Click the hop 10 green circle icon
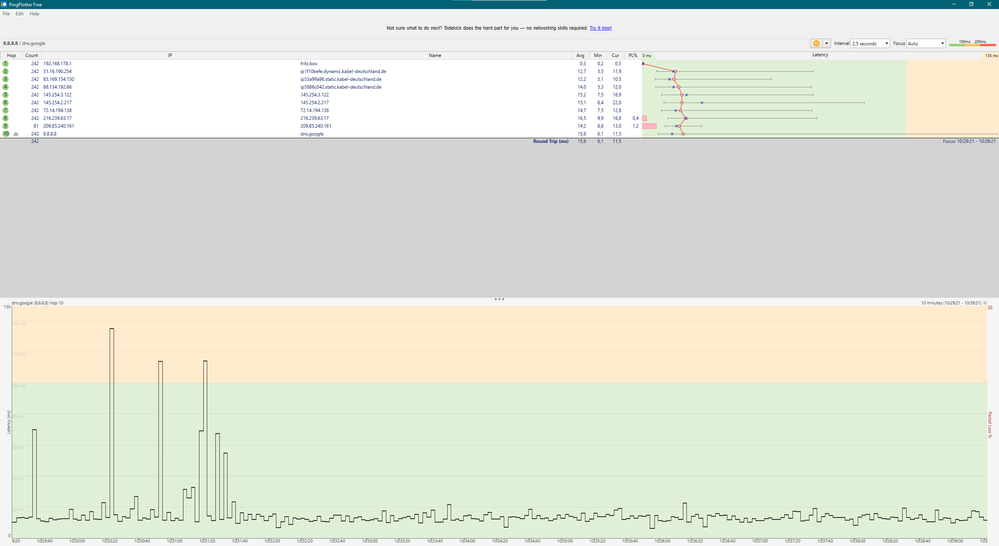 tap(6, 134)
